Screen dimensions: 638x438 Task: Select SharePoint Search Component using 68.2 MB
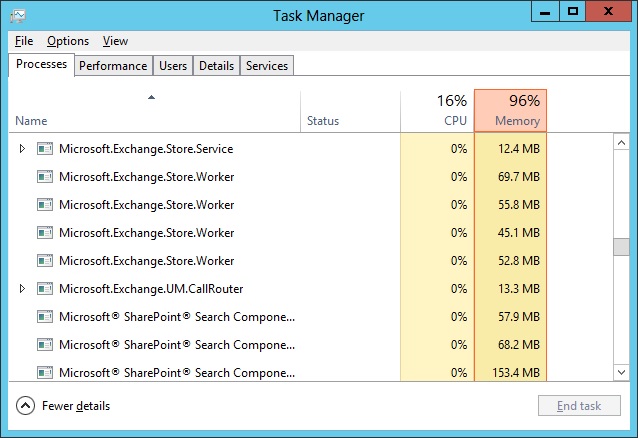pos(177,345)
